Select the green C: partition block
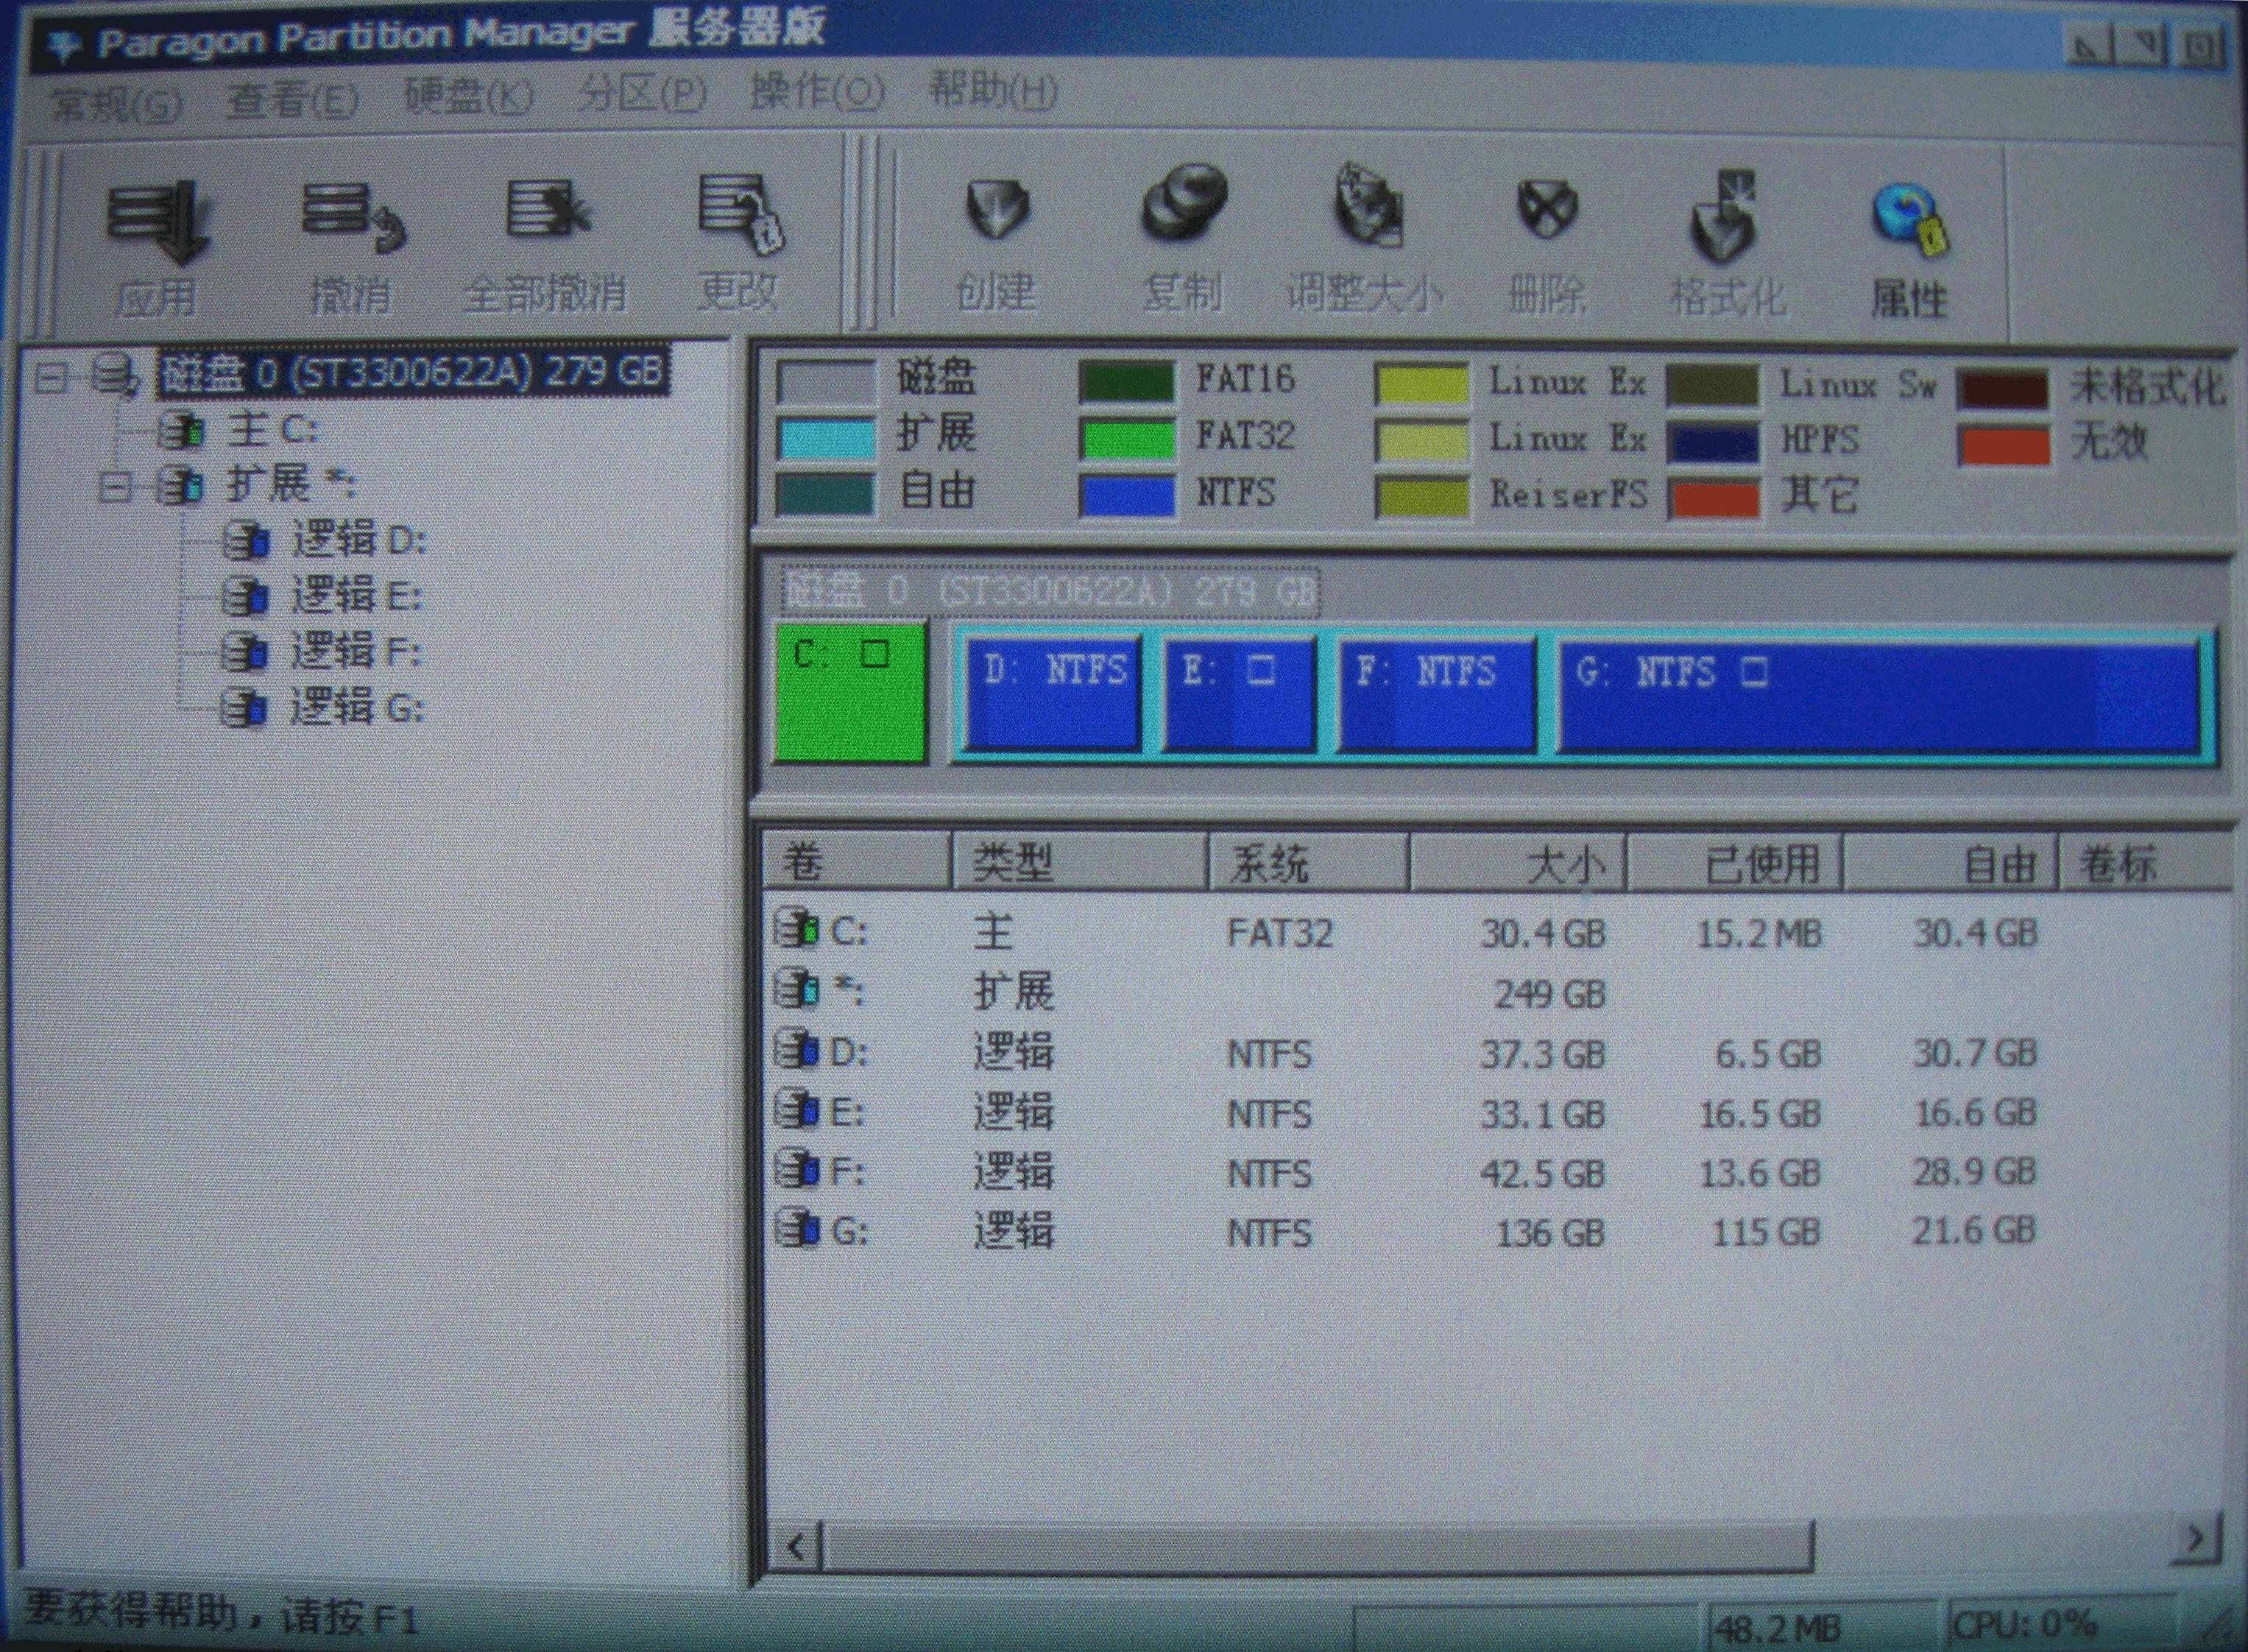 click(x=851, y=692)
